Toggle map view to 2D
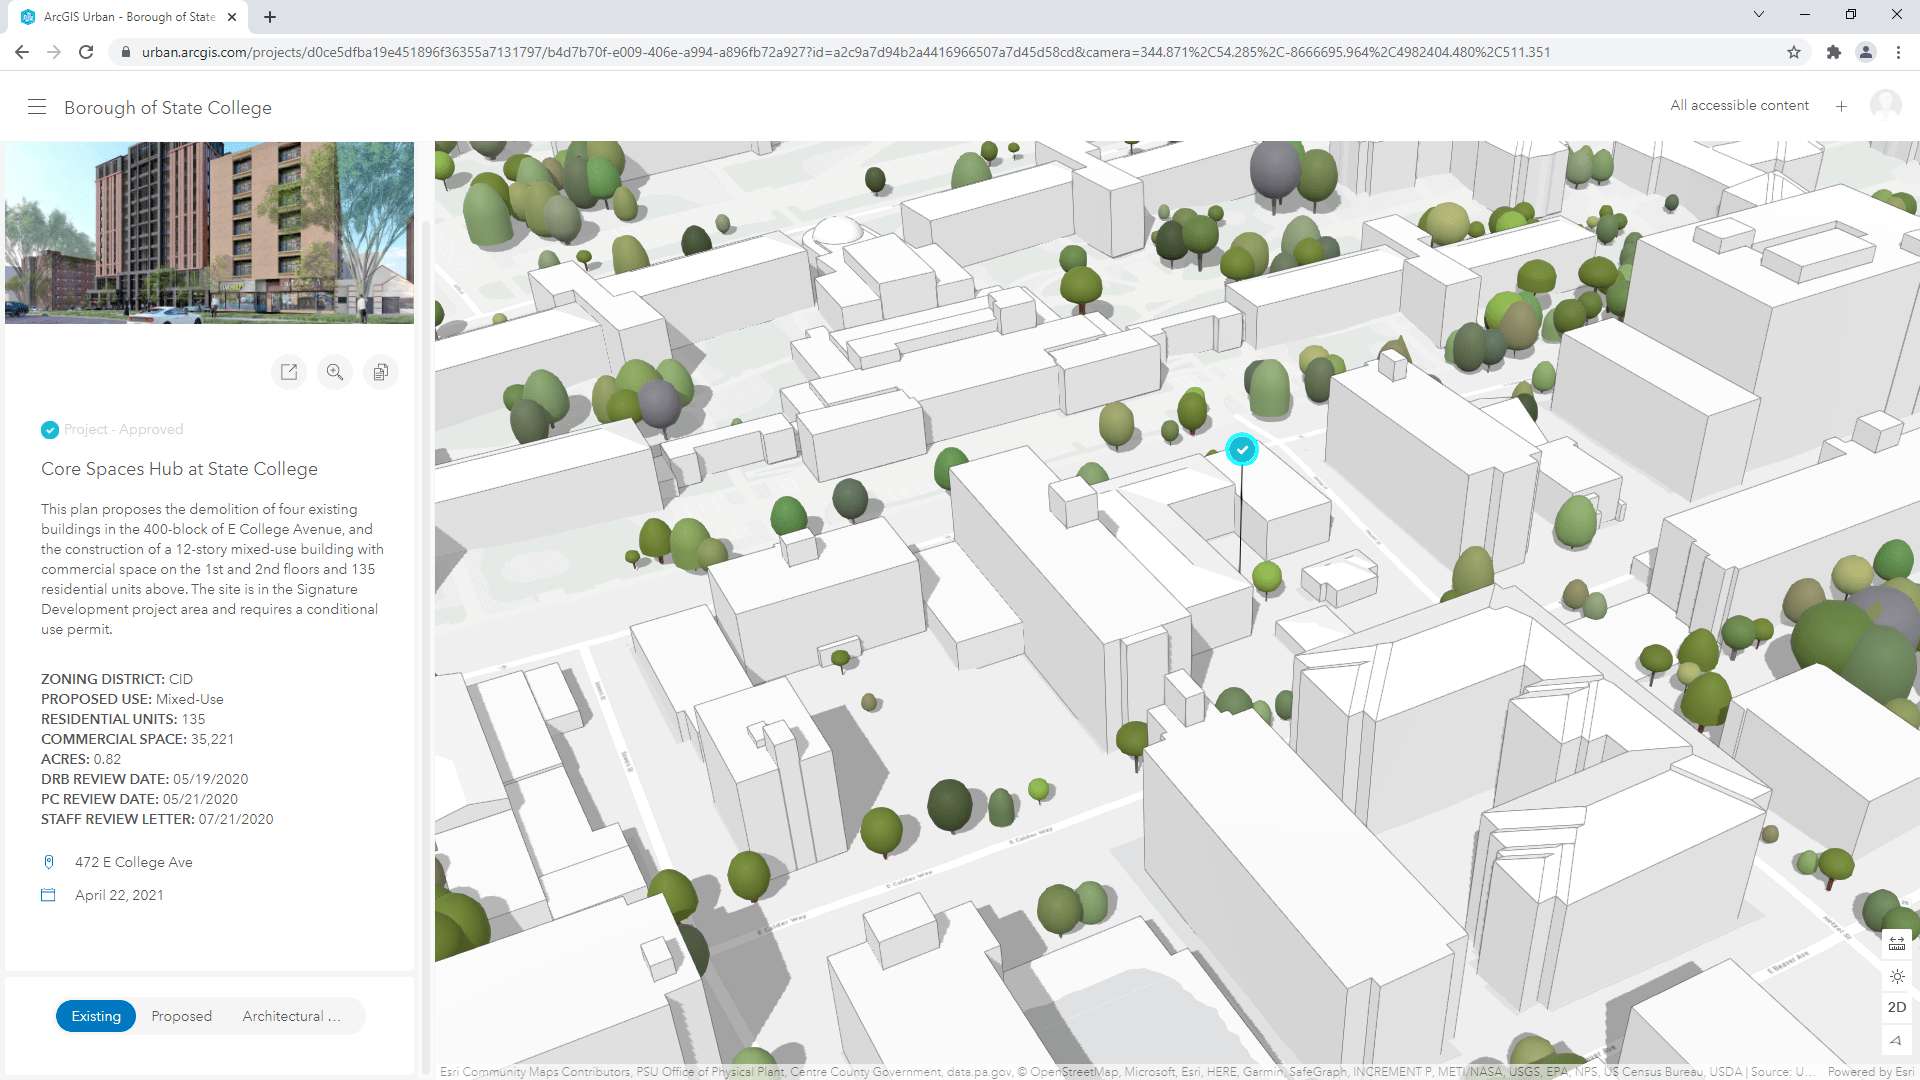Screen dimensions: 1920x1080 click(x=1897, y=1008)
